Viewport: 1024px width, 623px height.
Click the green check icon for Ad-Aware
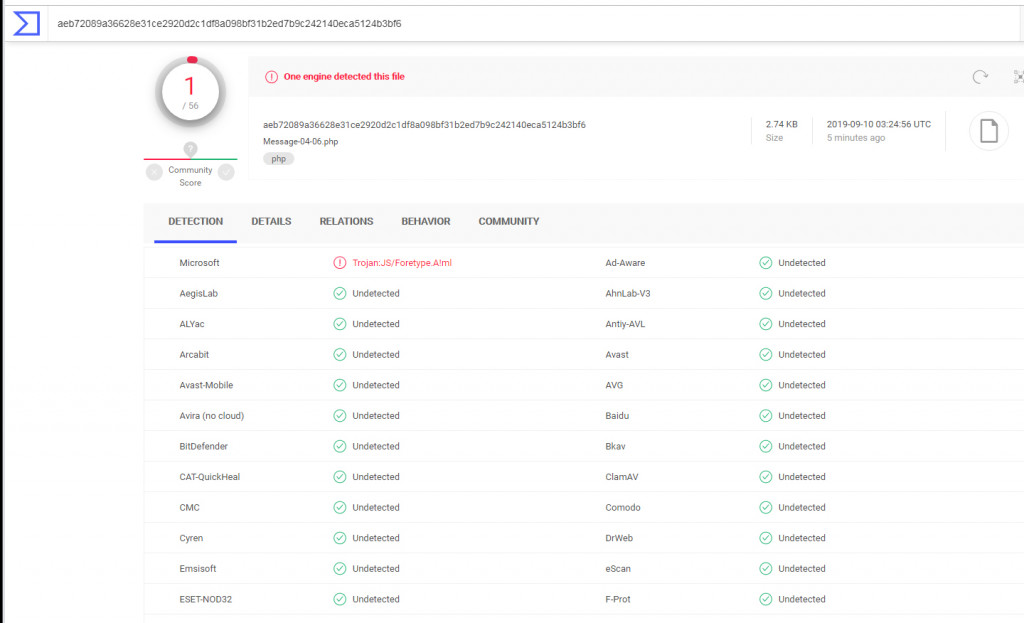(x=765, y=263)
